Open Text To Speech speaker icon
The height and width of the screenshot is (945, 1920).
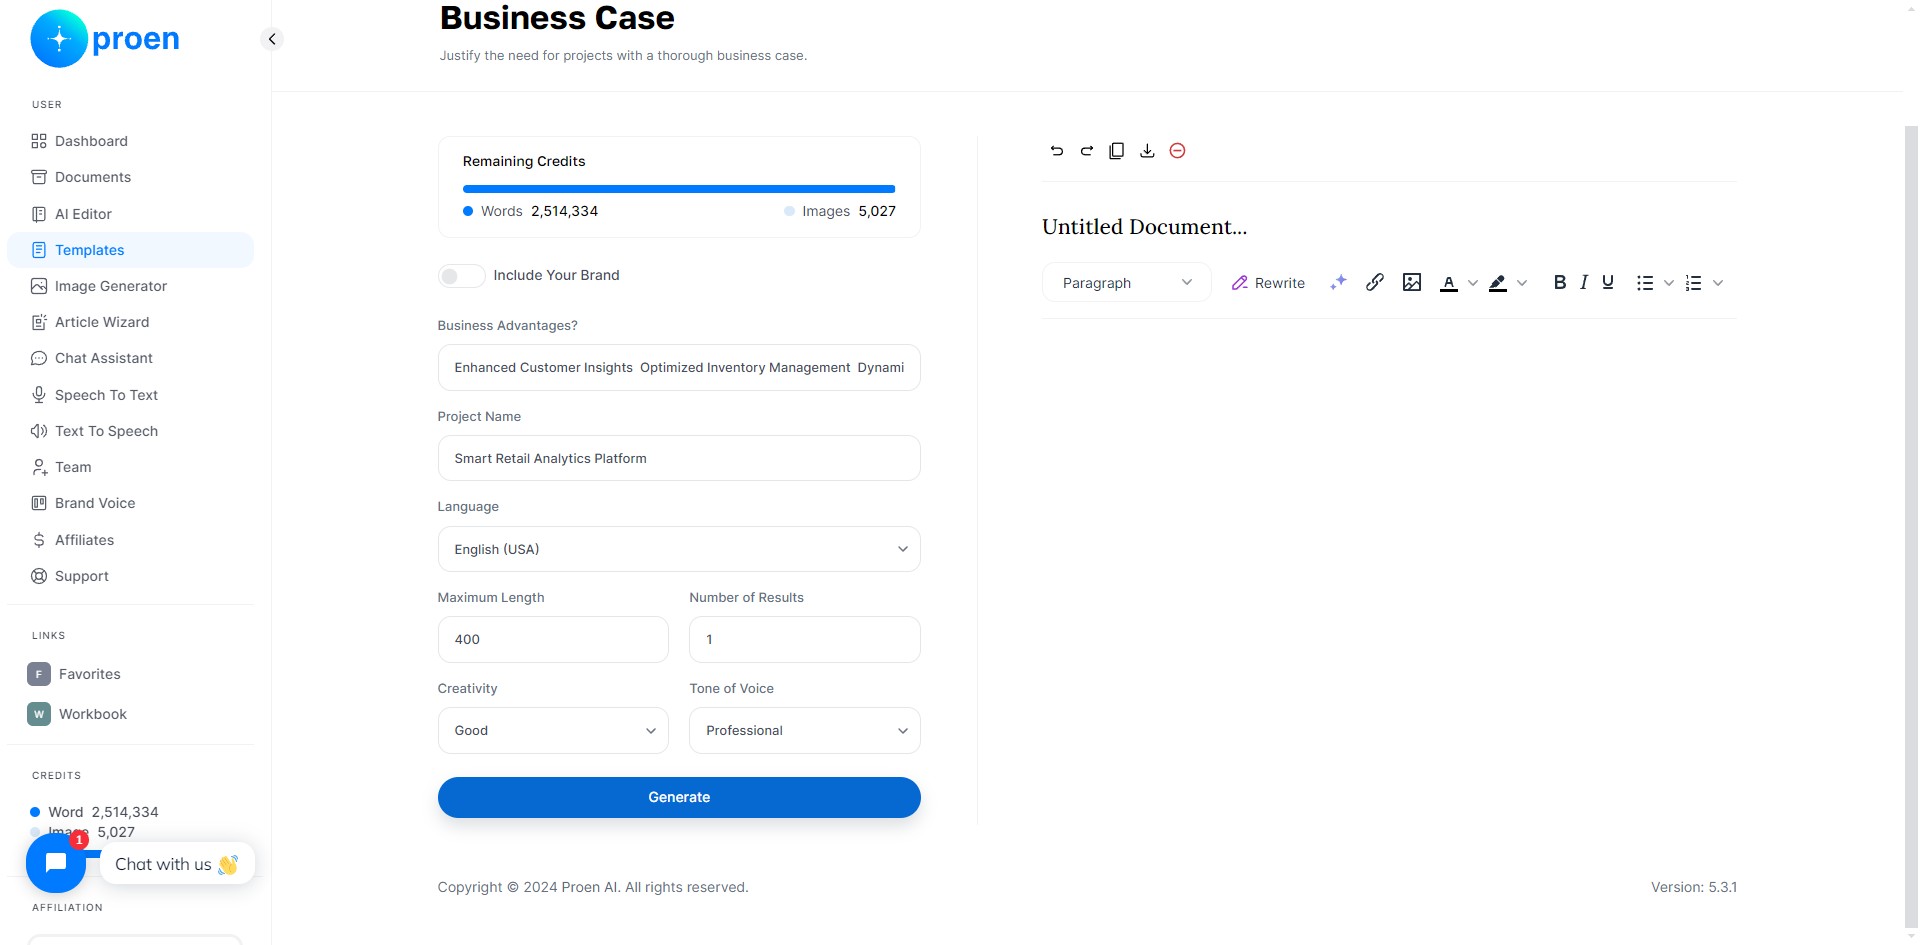39,431
